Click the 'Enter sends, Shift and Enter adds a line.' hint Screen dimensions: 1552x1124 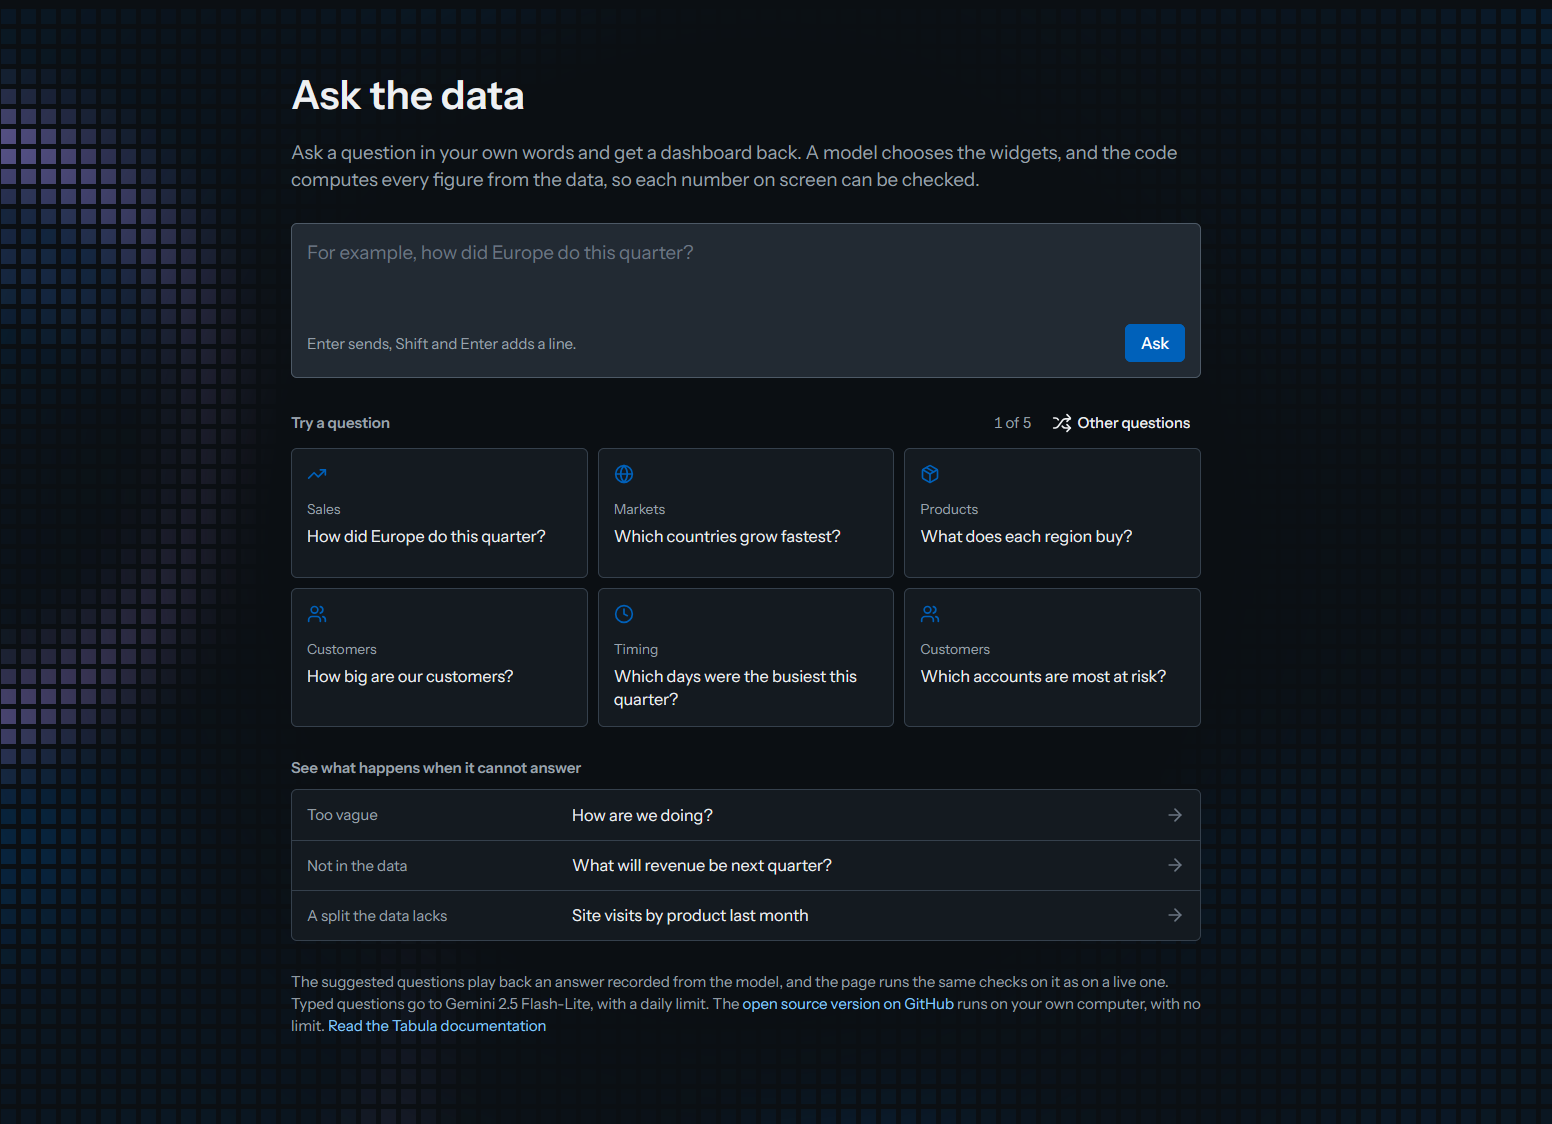coord(441,344)
